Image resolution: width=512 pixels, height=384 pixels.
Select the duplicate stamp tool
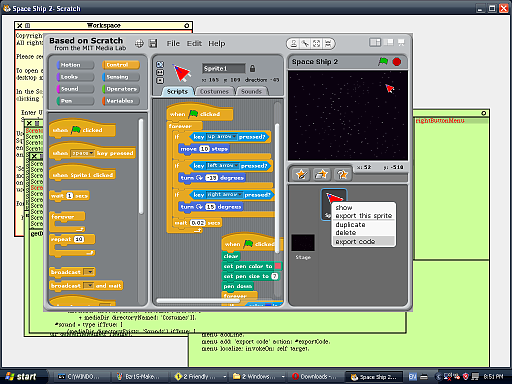click(294, 44)
